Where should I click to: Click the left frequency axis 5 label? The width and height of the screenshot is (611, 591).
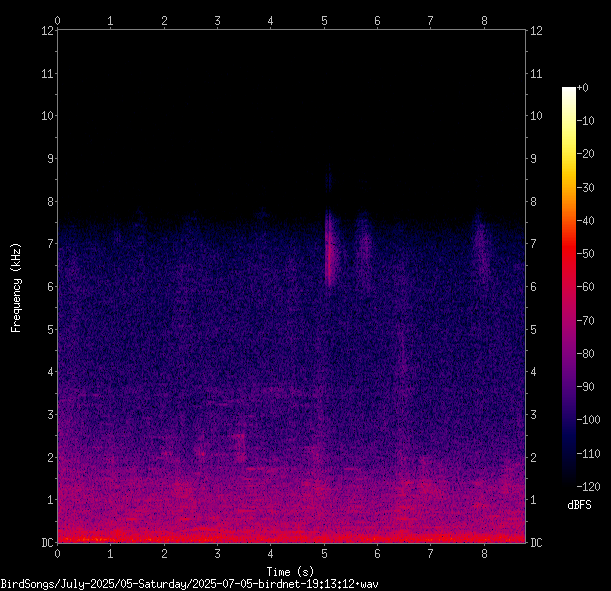[x=51, y=329]
